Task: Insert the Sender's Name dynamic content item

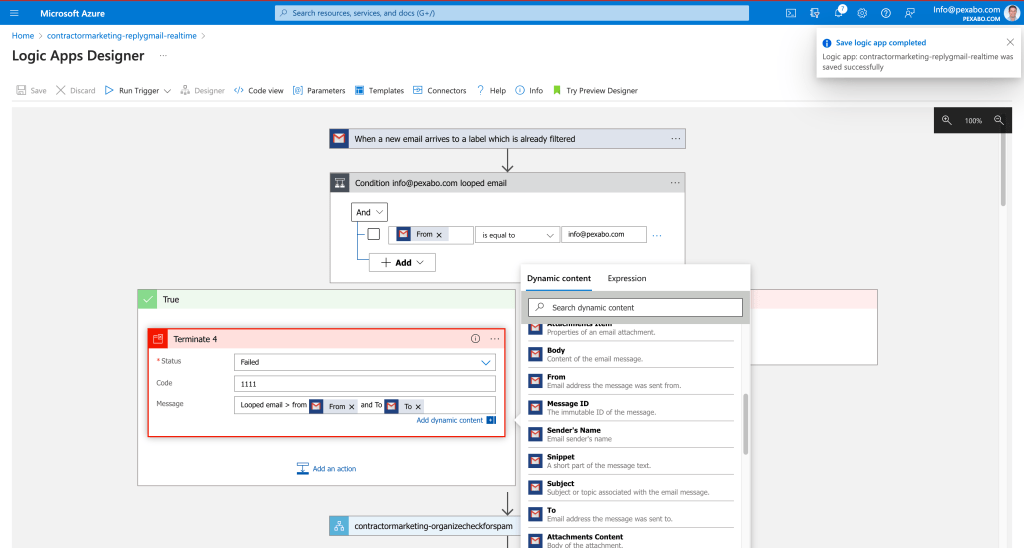Action: [x=631, y=434]
